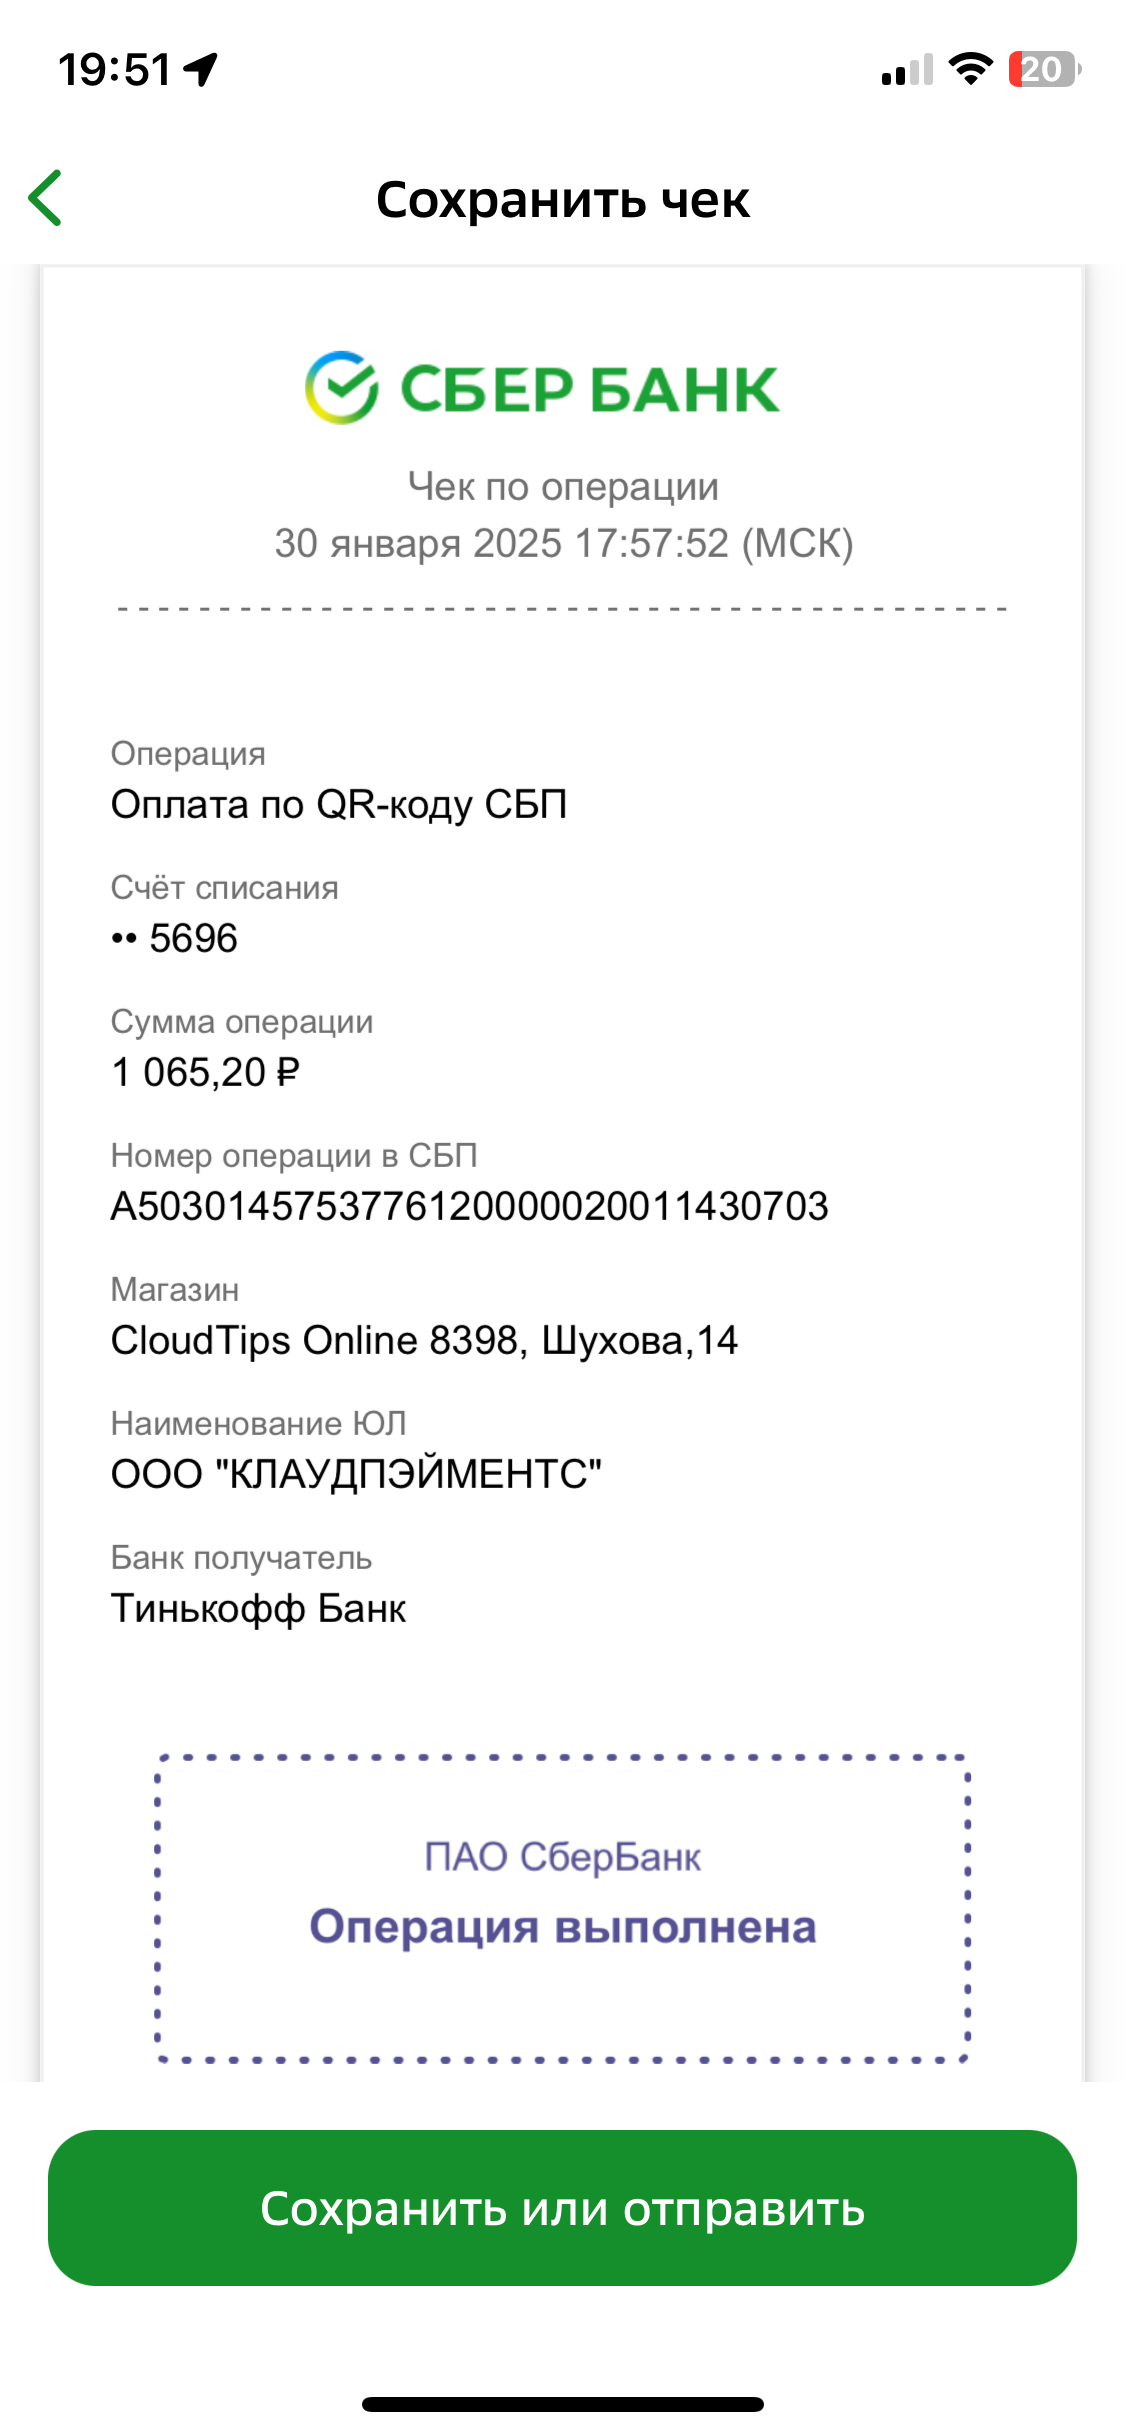Tap the home indicator bar at bottom
Image resolution: width=1125 pixels, height=2436 pixels.
click(562, 2404)
